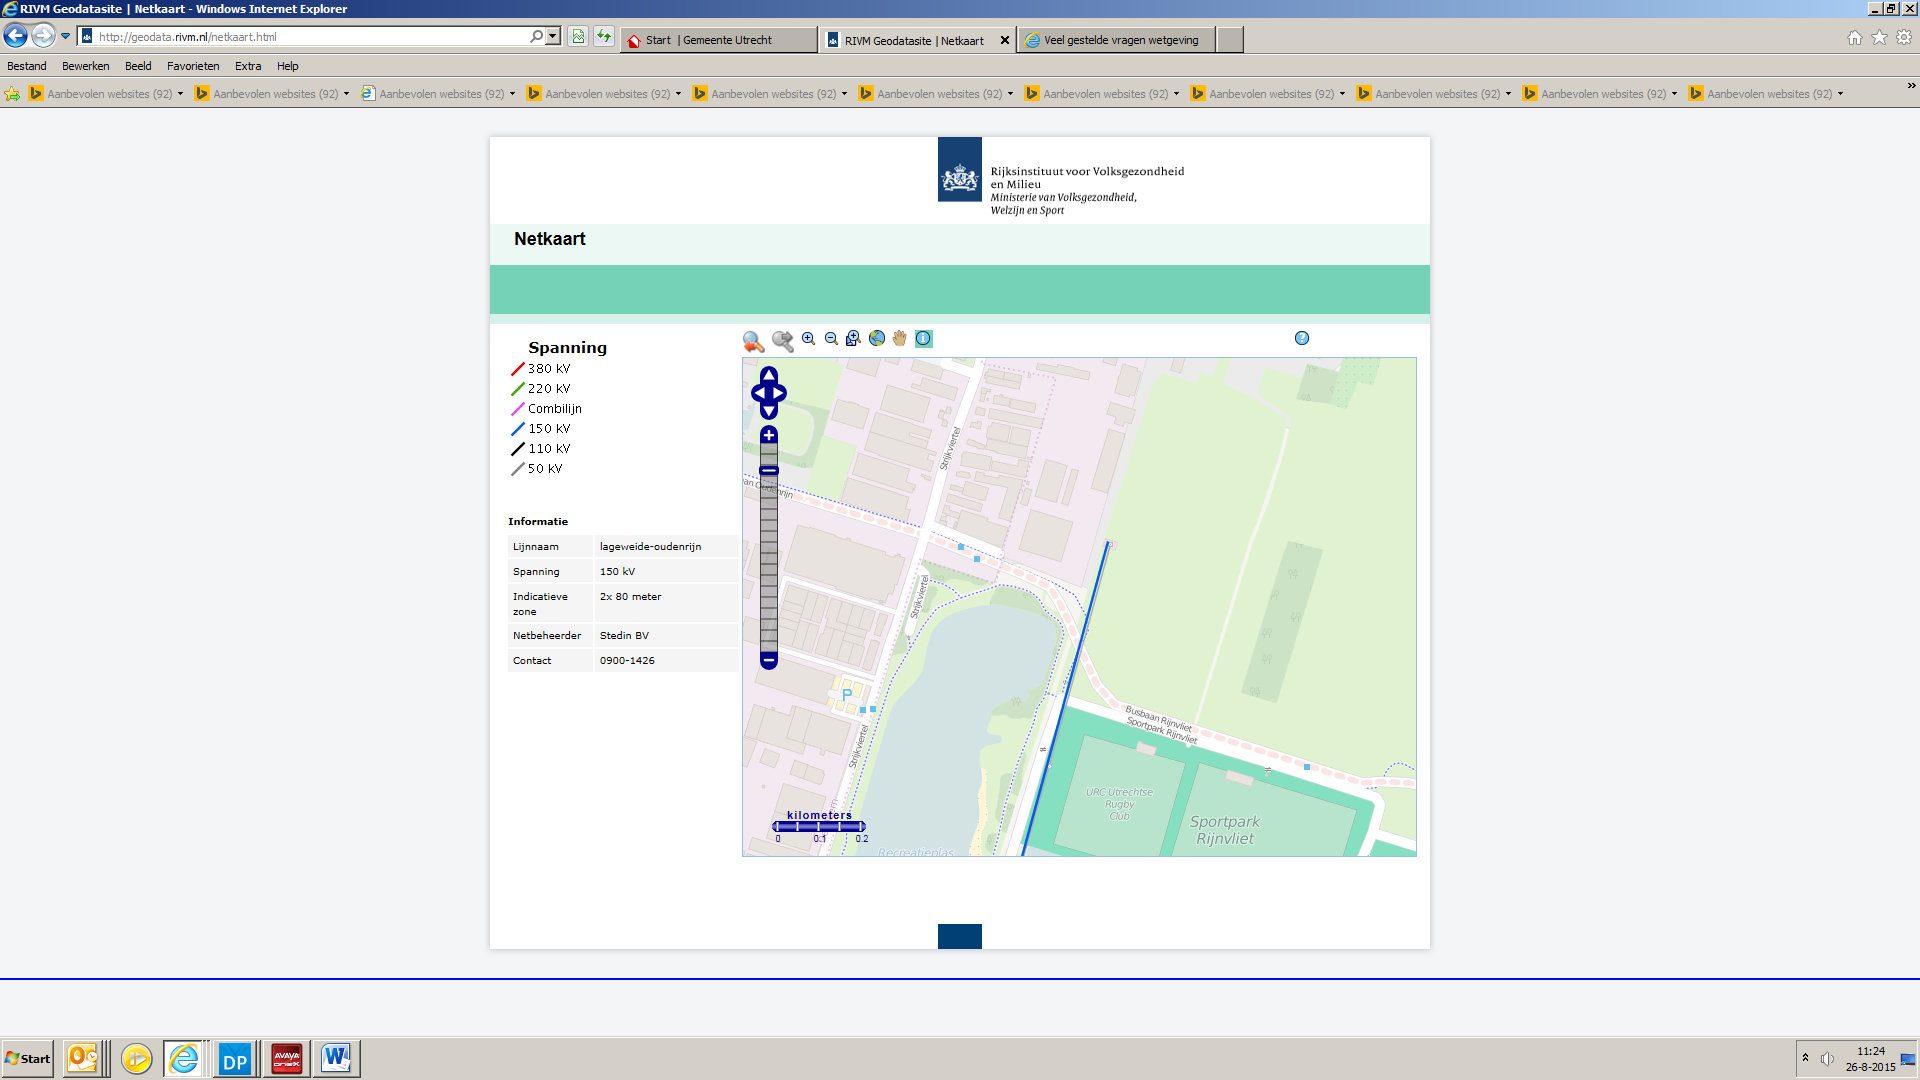
Task: Click the Windows Start button
Action: coord(27,1058)
